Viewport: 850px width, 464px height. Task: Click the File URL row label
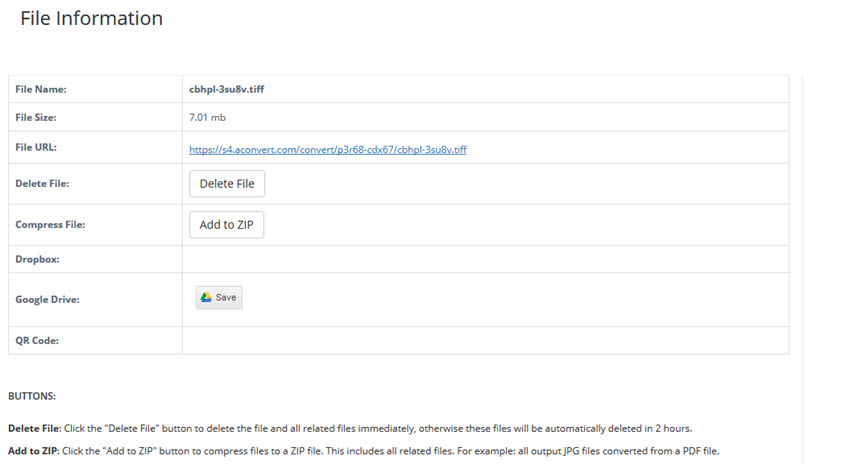coord(36,147)
